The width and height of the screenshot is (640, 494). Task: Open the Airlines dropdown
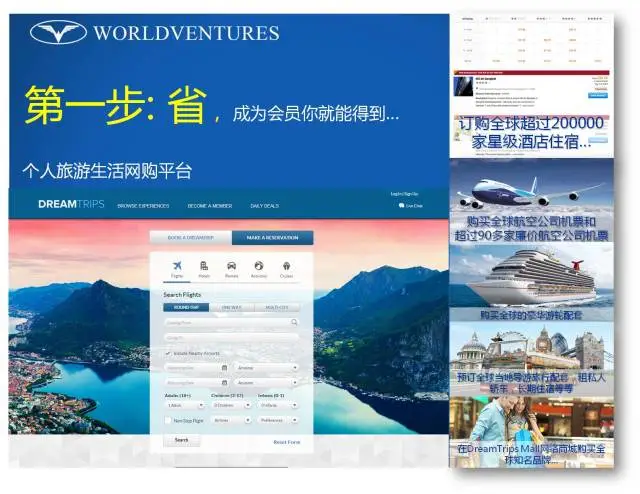click(x=231, y=420)
